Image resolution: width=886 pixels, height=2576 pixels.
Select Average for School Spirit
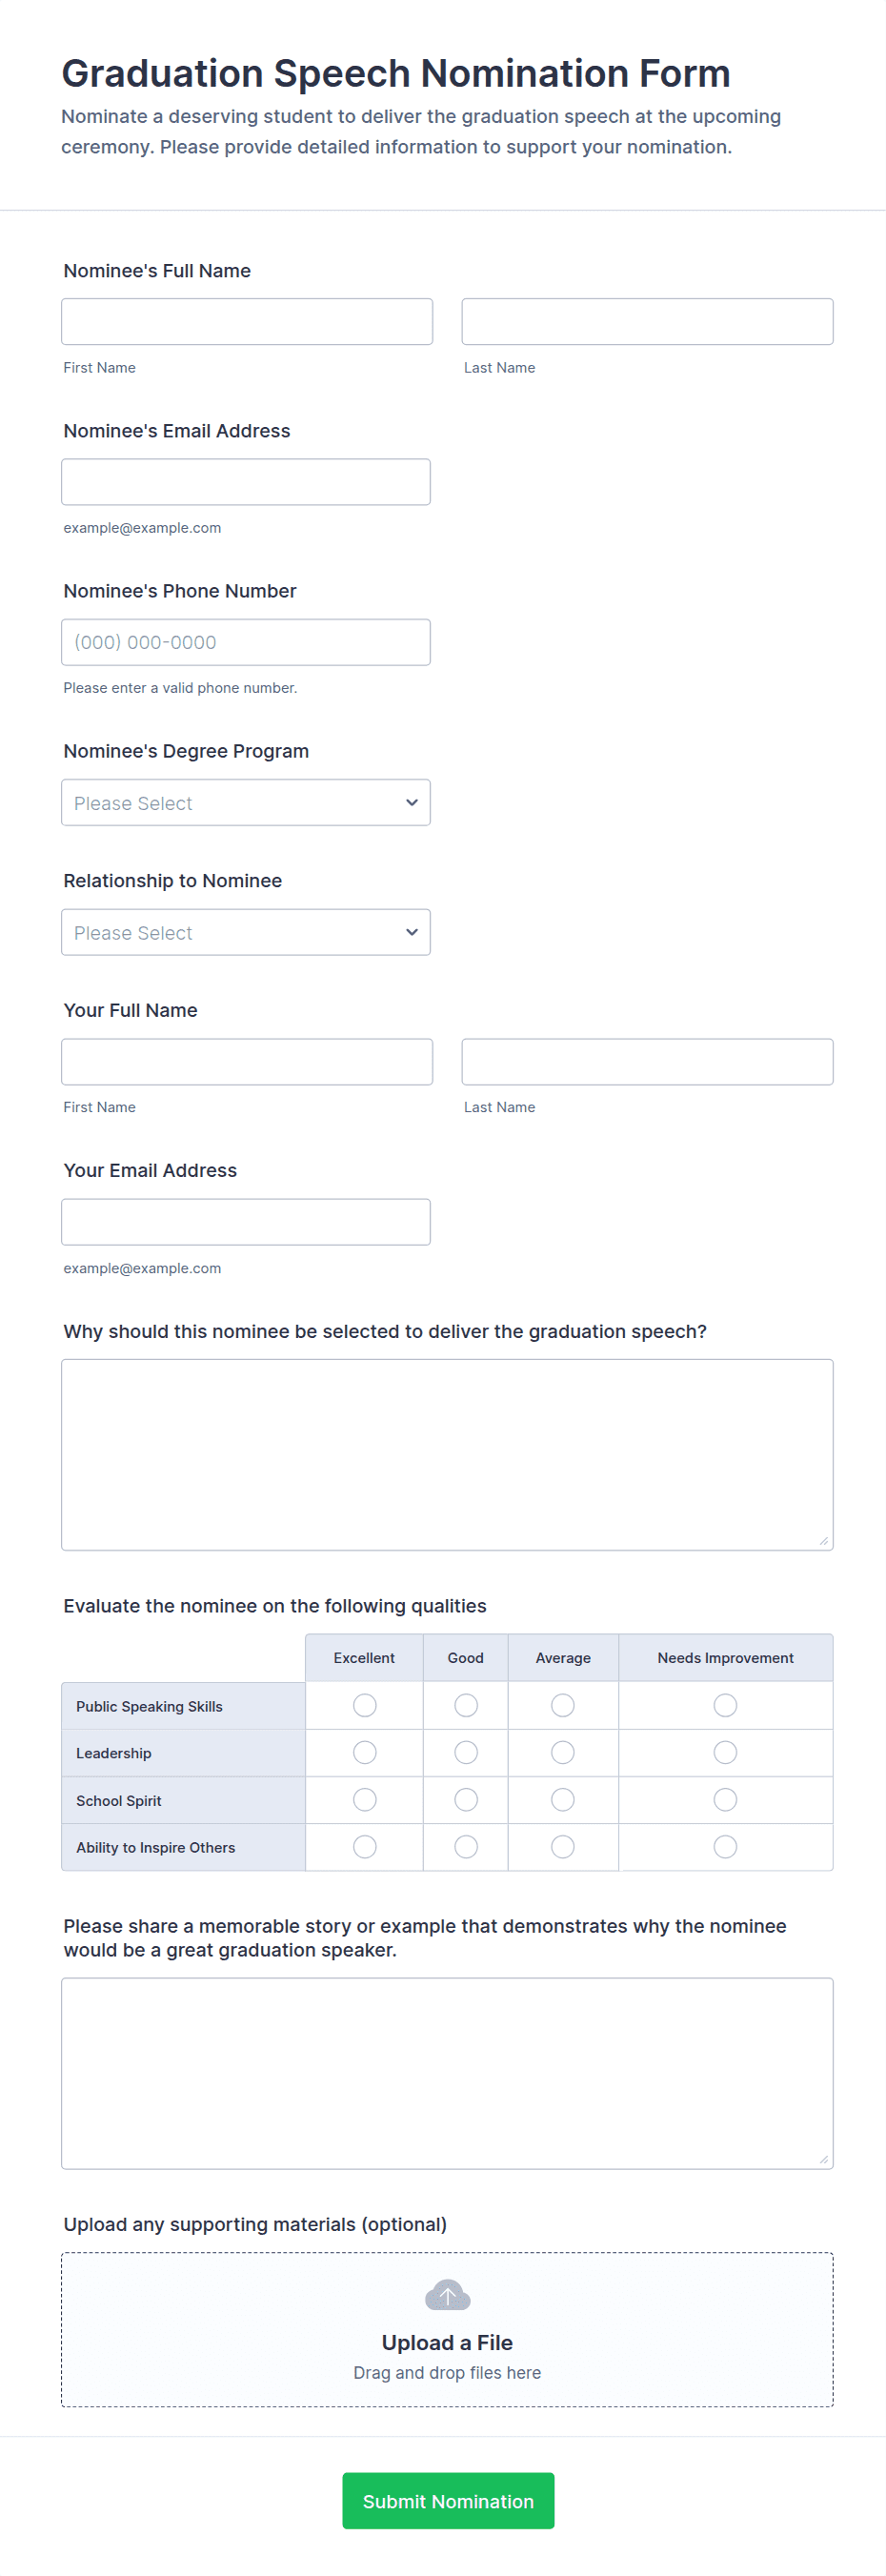[x=563, y=1800]
